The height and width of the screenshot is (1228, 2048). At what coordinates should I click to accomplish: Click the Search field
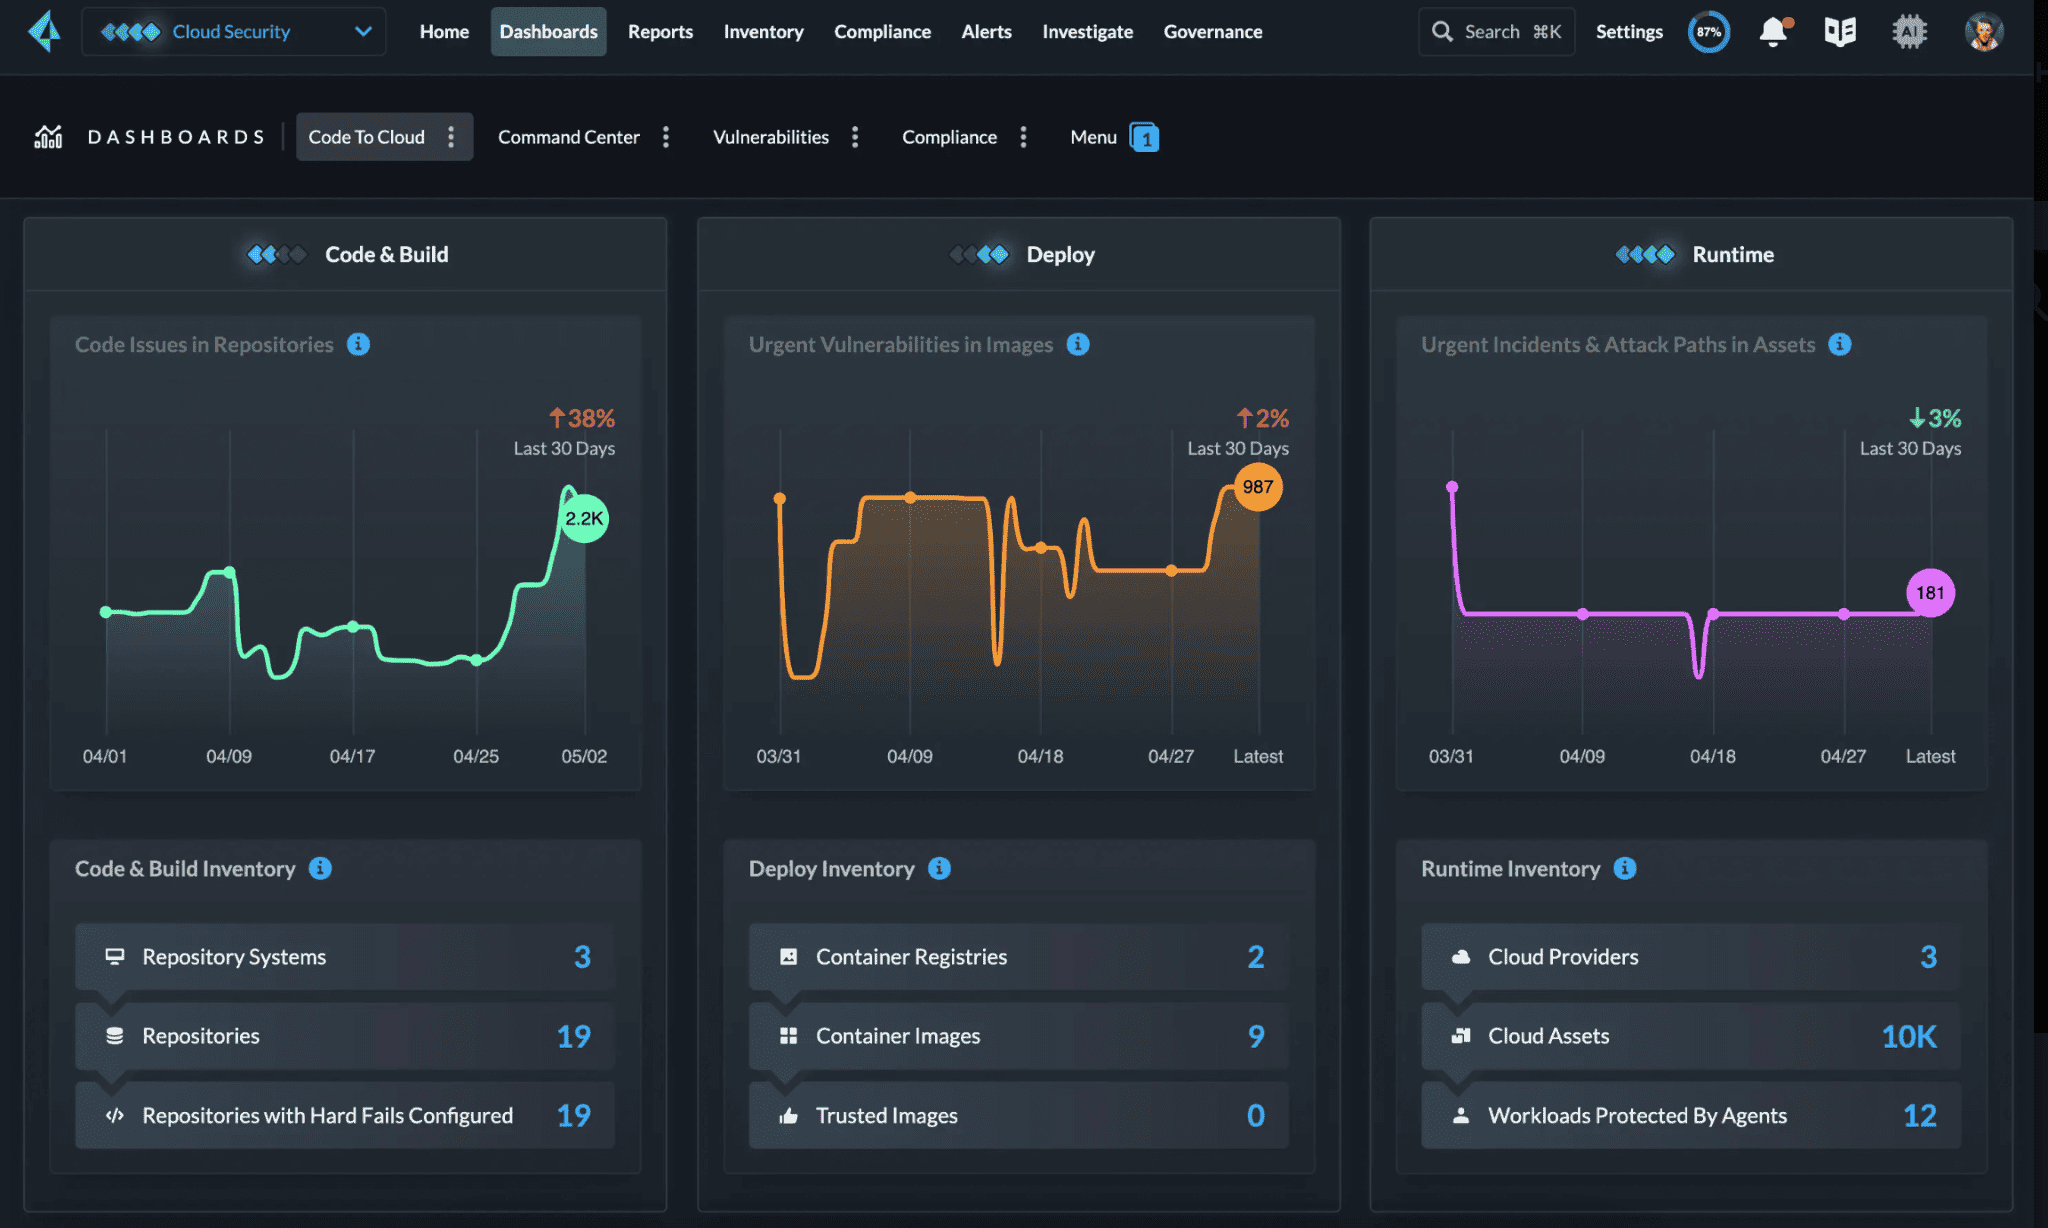pyautogui.click(x=1496, y=32)
